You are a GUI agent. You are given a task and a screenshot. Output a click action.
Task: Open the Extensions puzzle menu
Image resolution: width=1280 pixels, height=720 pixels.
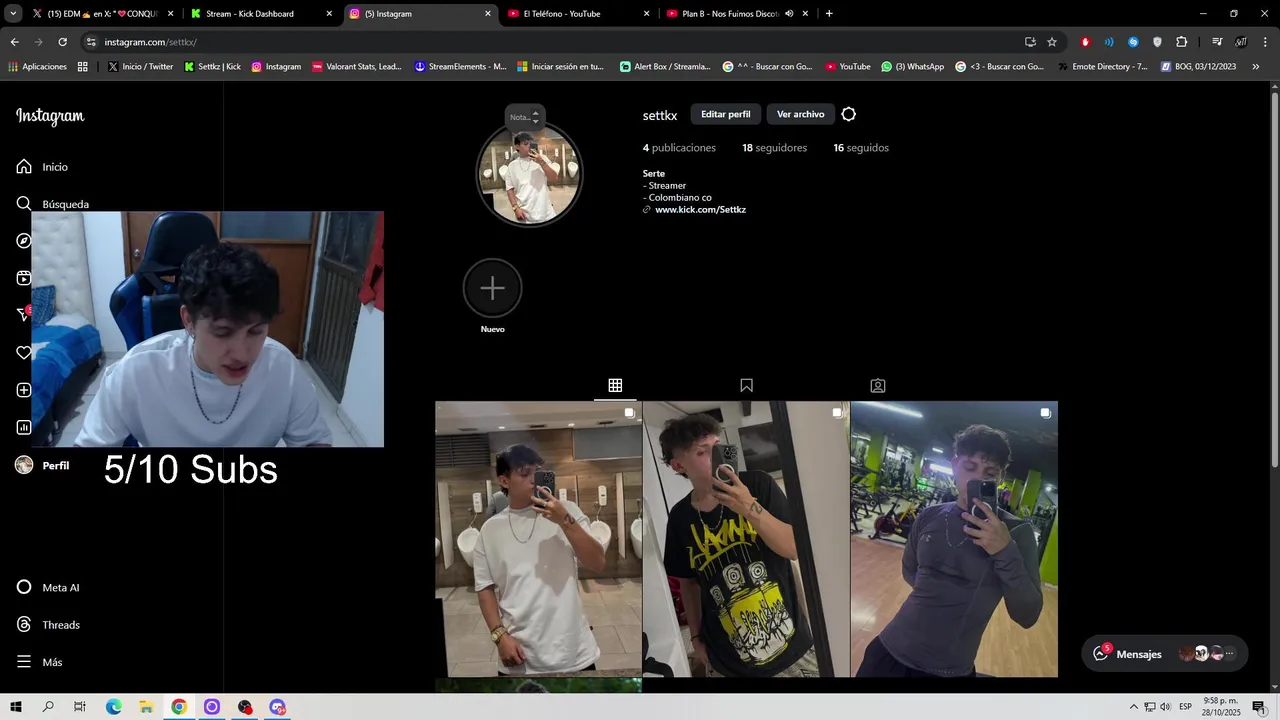pyautogui.click(x=1181, y=42)
